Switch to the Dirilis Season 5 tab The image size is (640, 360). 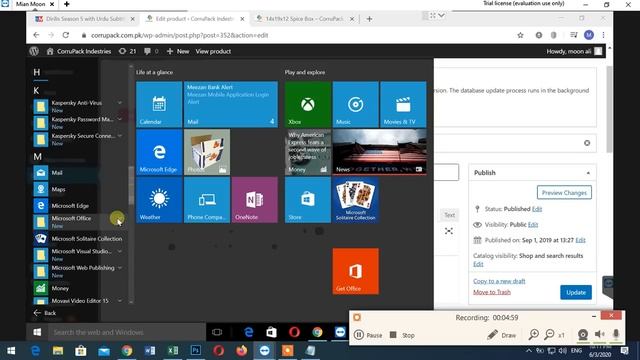(x=84, y=19)
